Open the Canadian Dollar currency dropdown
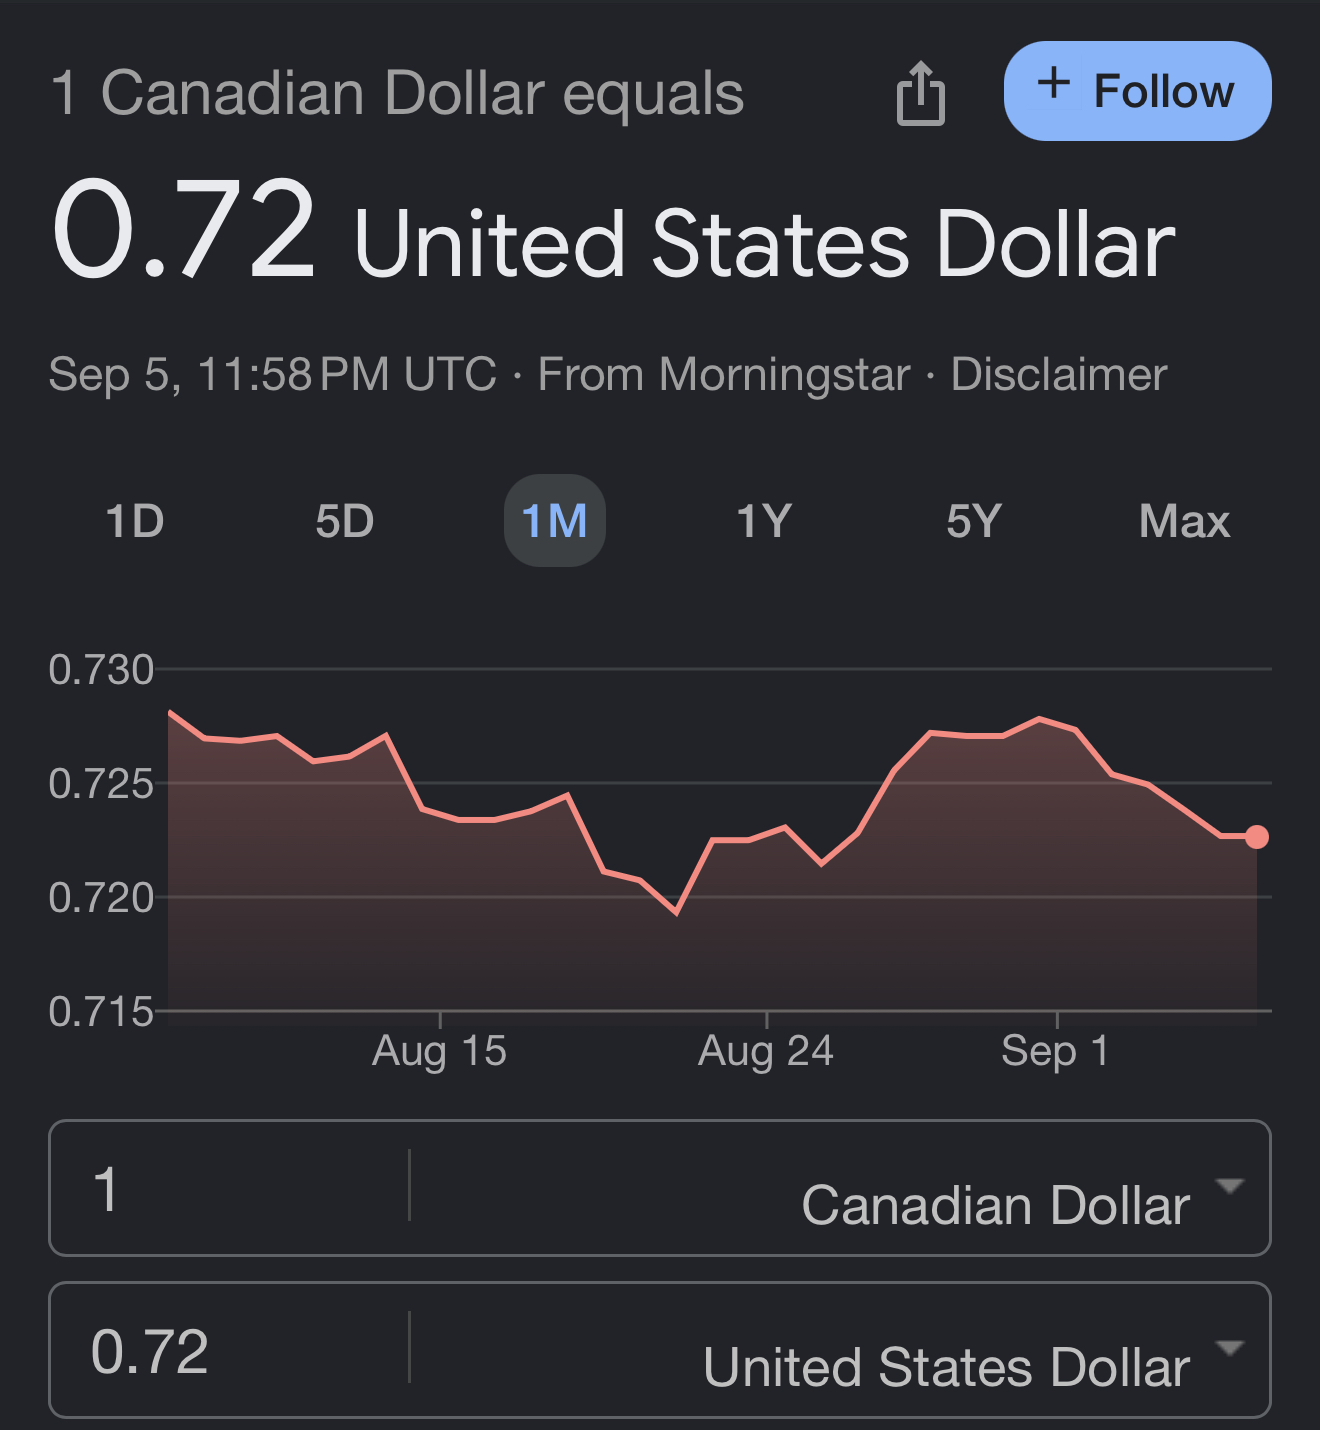1320x1430 pixels. (x=995, y=1204)
